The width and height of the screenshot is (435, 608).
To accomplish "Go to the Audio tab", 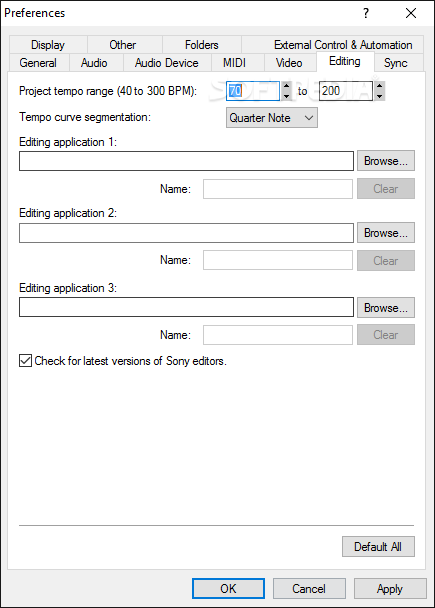I will tap(94, 63).
